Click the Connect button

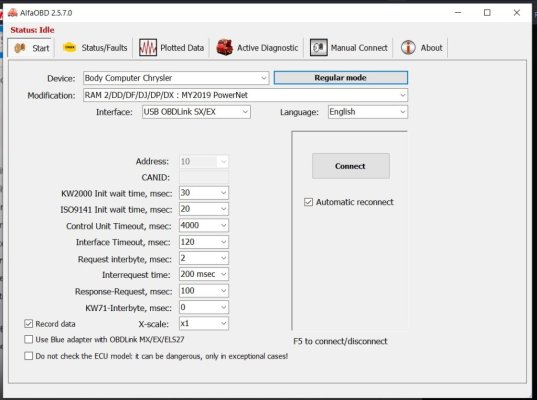(351, 166)
